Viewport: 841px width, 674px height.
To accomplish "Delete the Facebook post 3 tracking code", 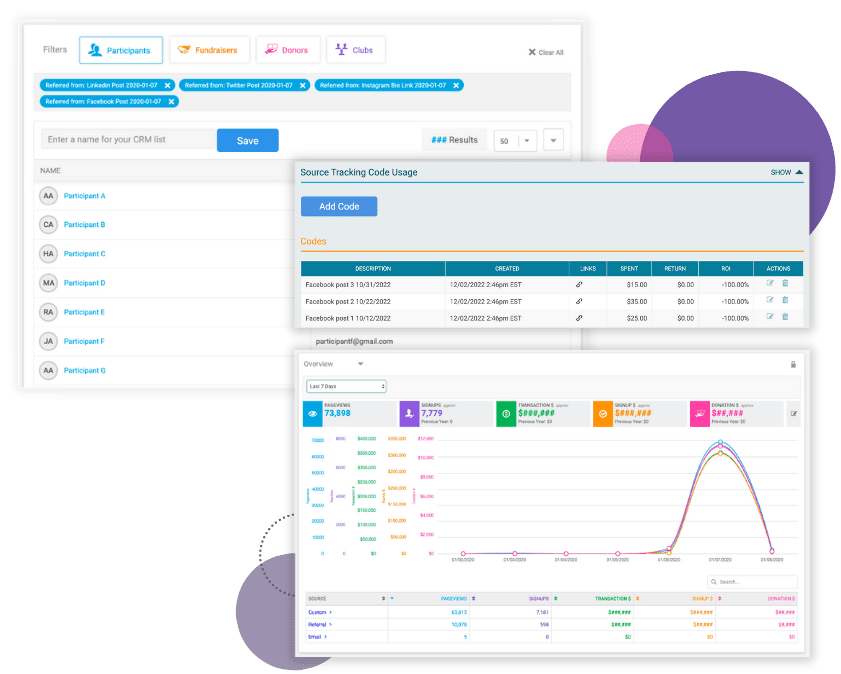I will (785, 283).
